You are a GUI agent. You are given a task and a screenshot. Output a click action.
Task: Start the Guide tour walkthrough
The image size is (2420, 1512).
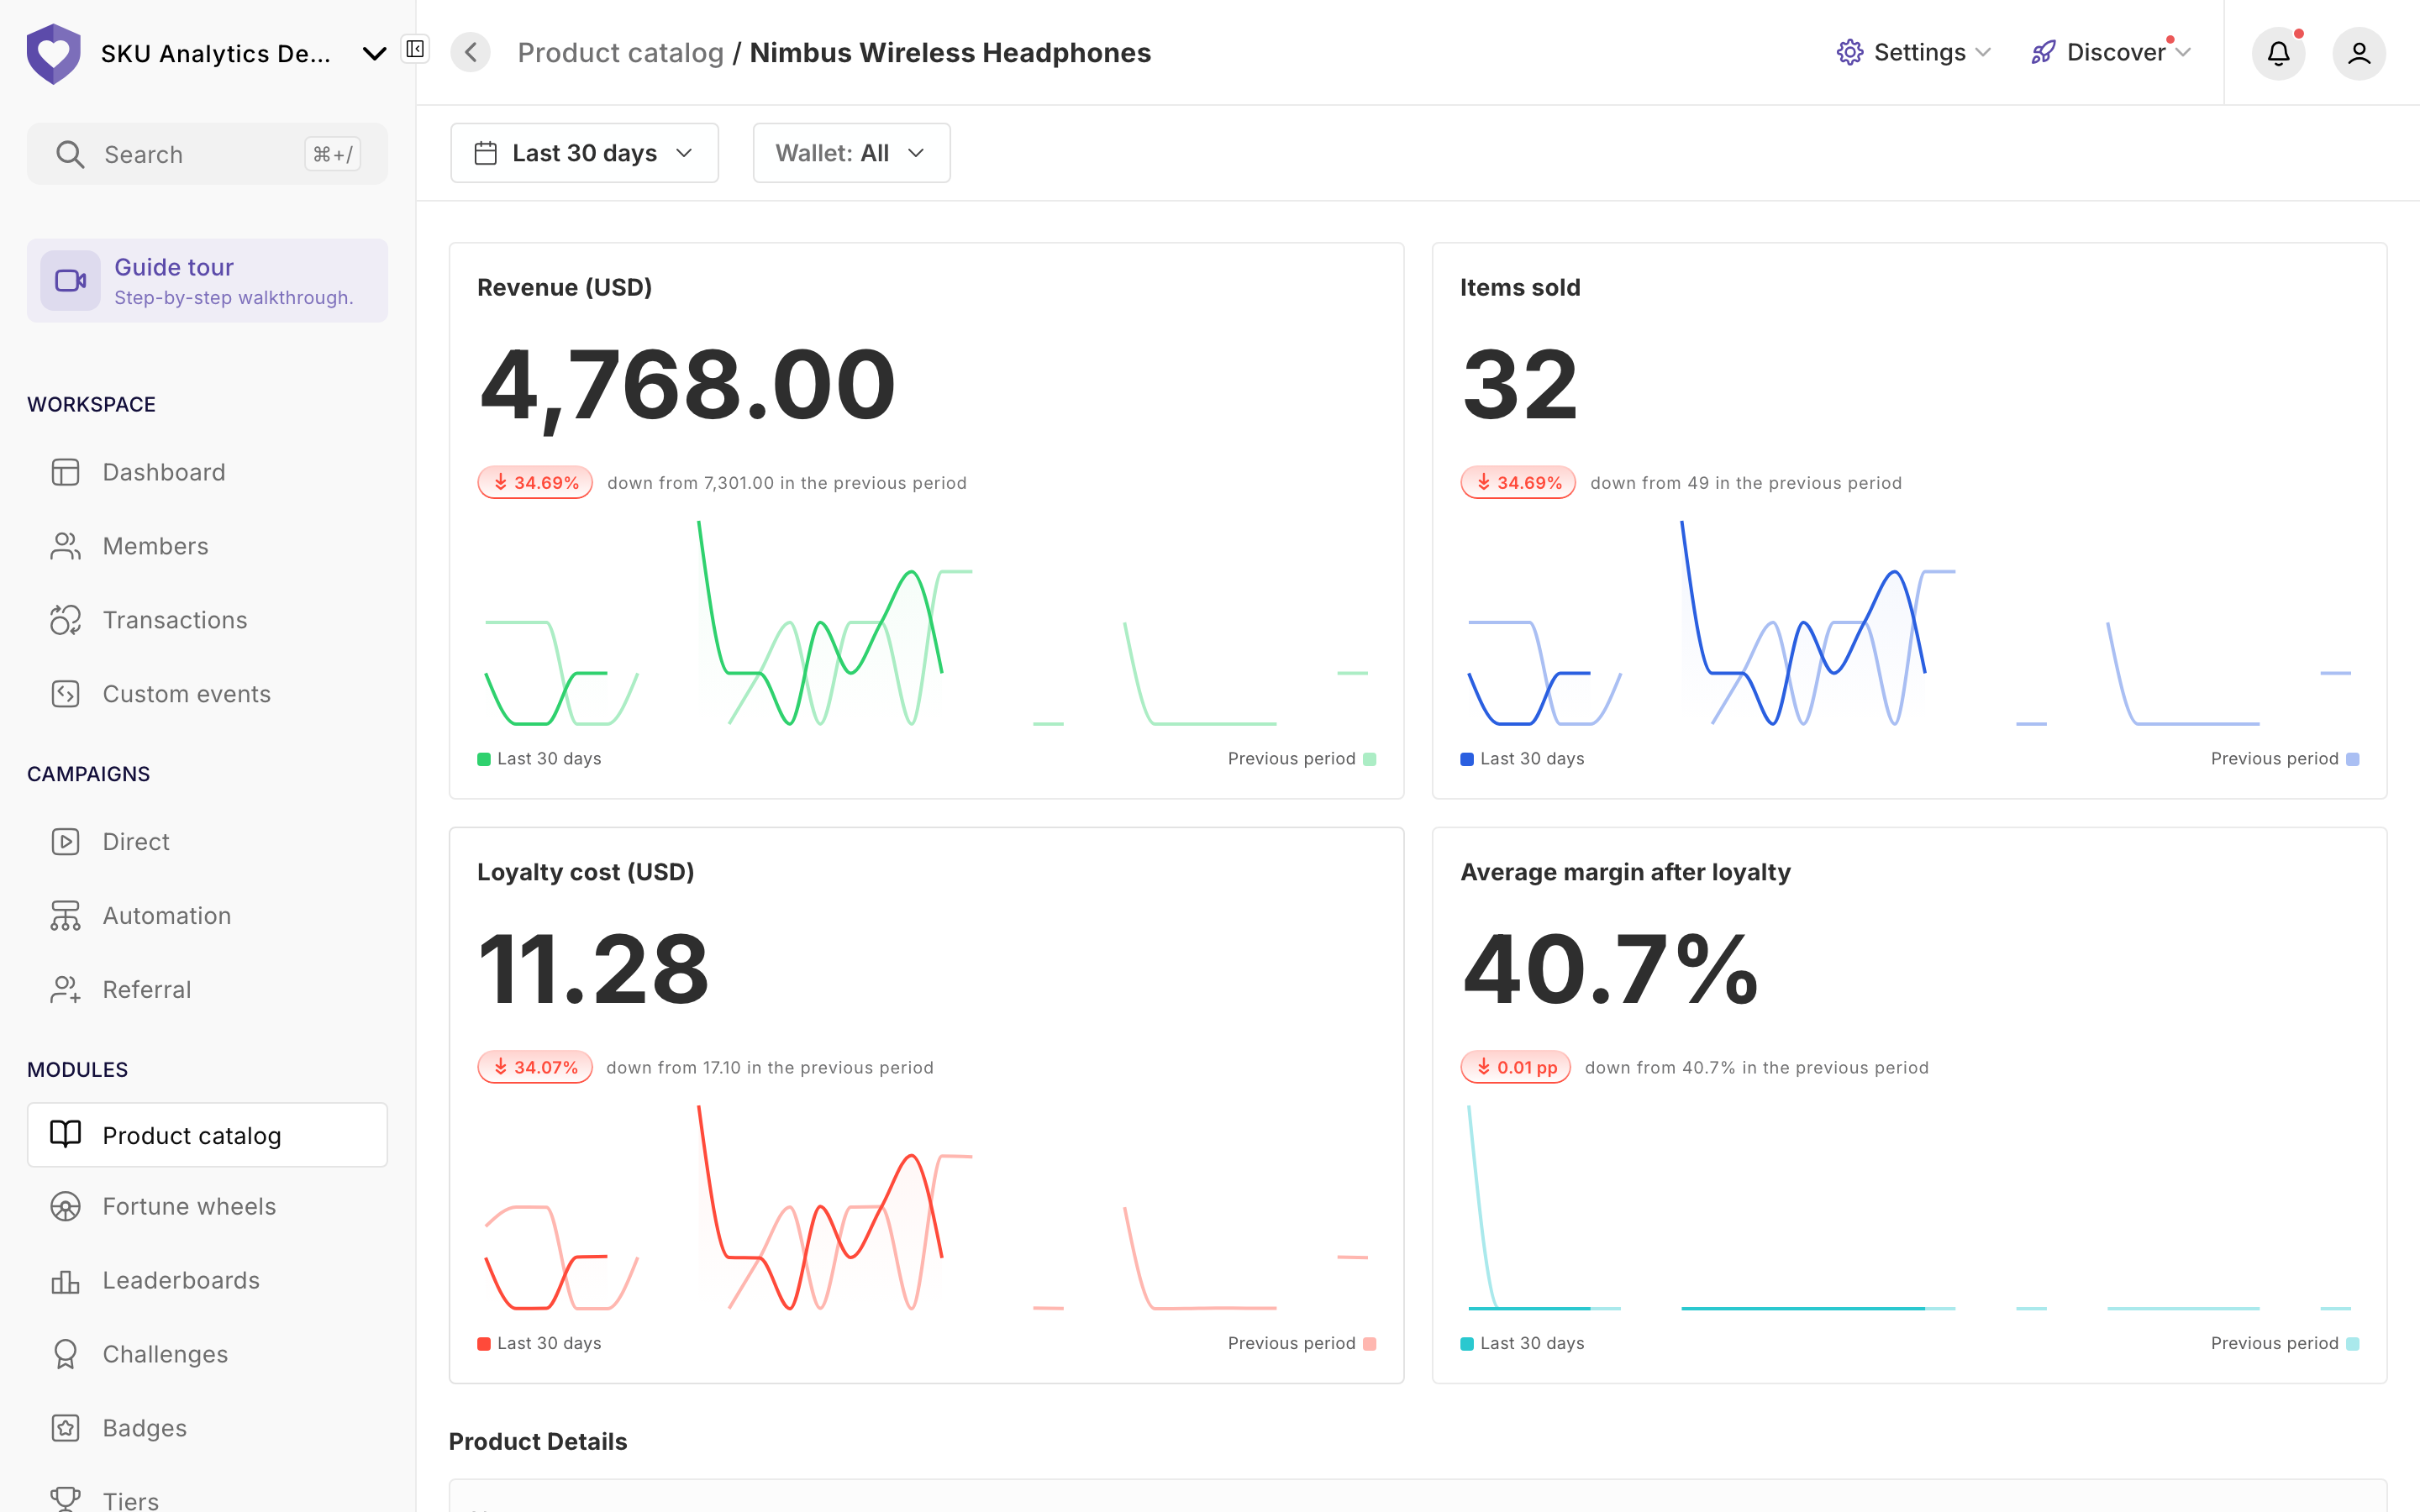pos(207,281)
